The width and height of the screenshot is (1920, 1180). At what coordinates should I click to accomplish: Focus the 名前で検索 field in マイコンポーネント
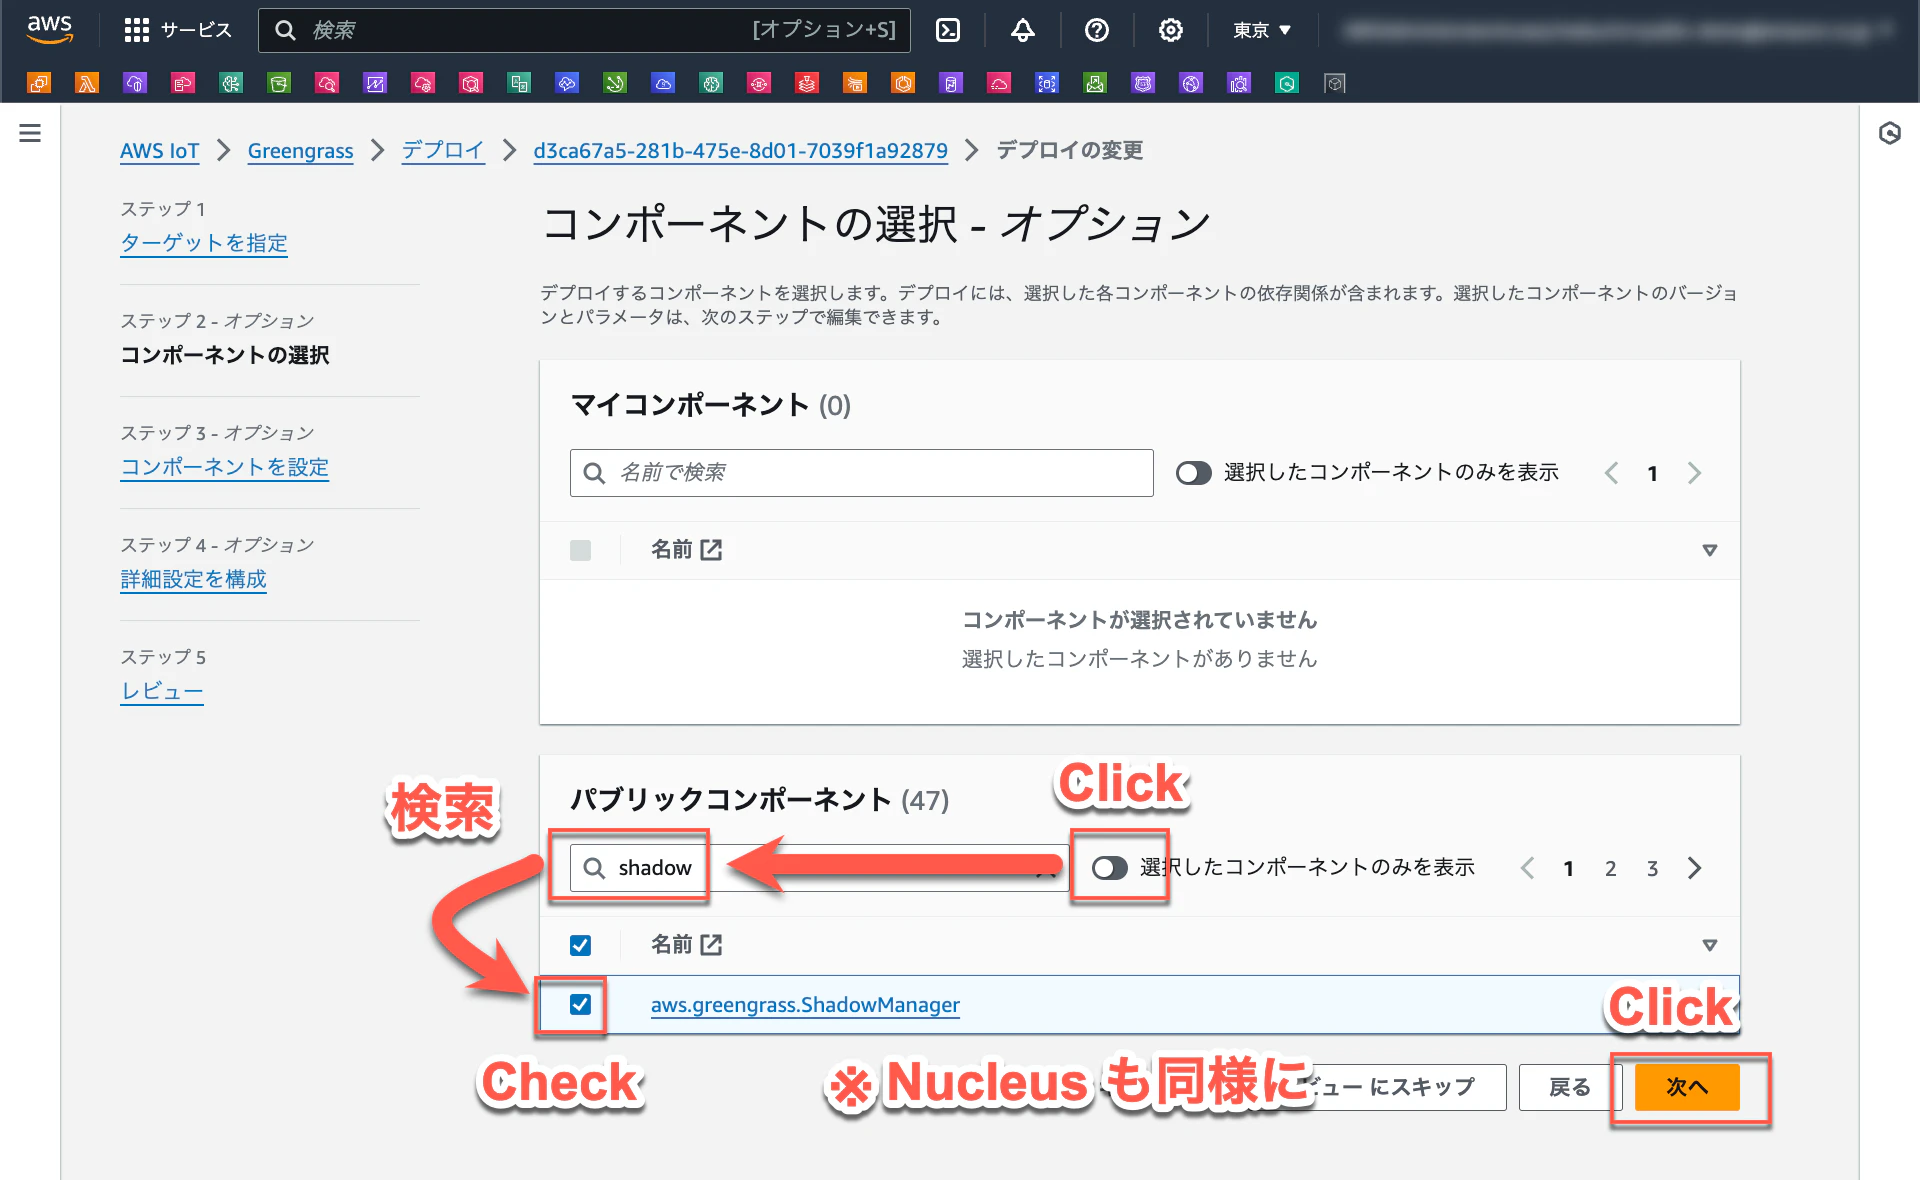point(861,473)
